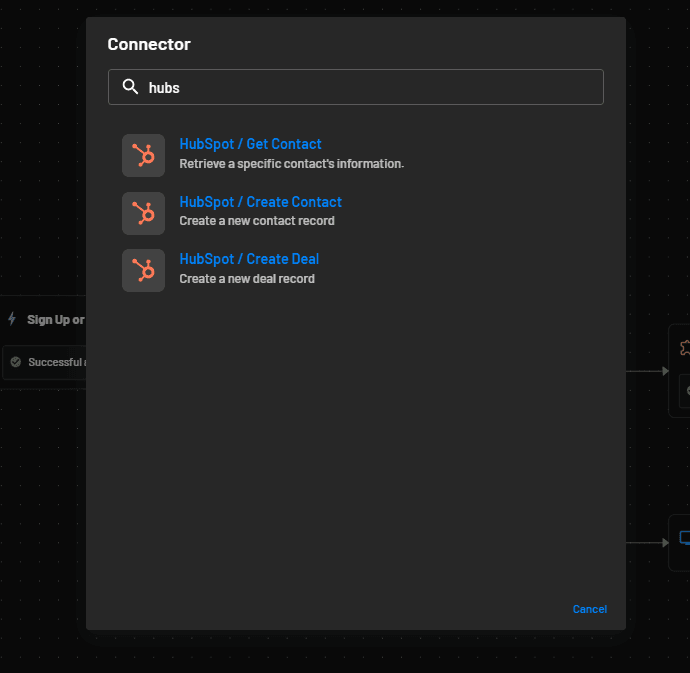Image resolution: width=690 pixels, height=673 pixels.
Task: Focus the connector search field containing "hubs"
Action: pyautogui.click(x=370, y=87)
